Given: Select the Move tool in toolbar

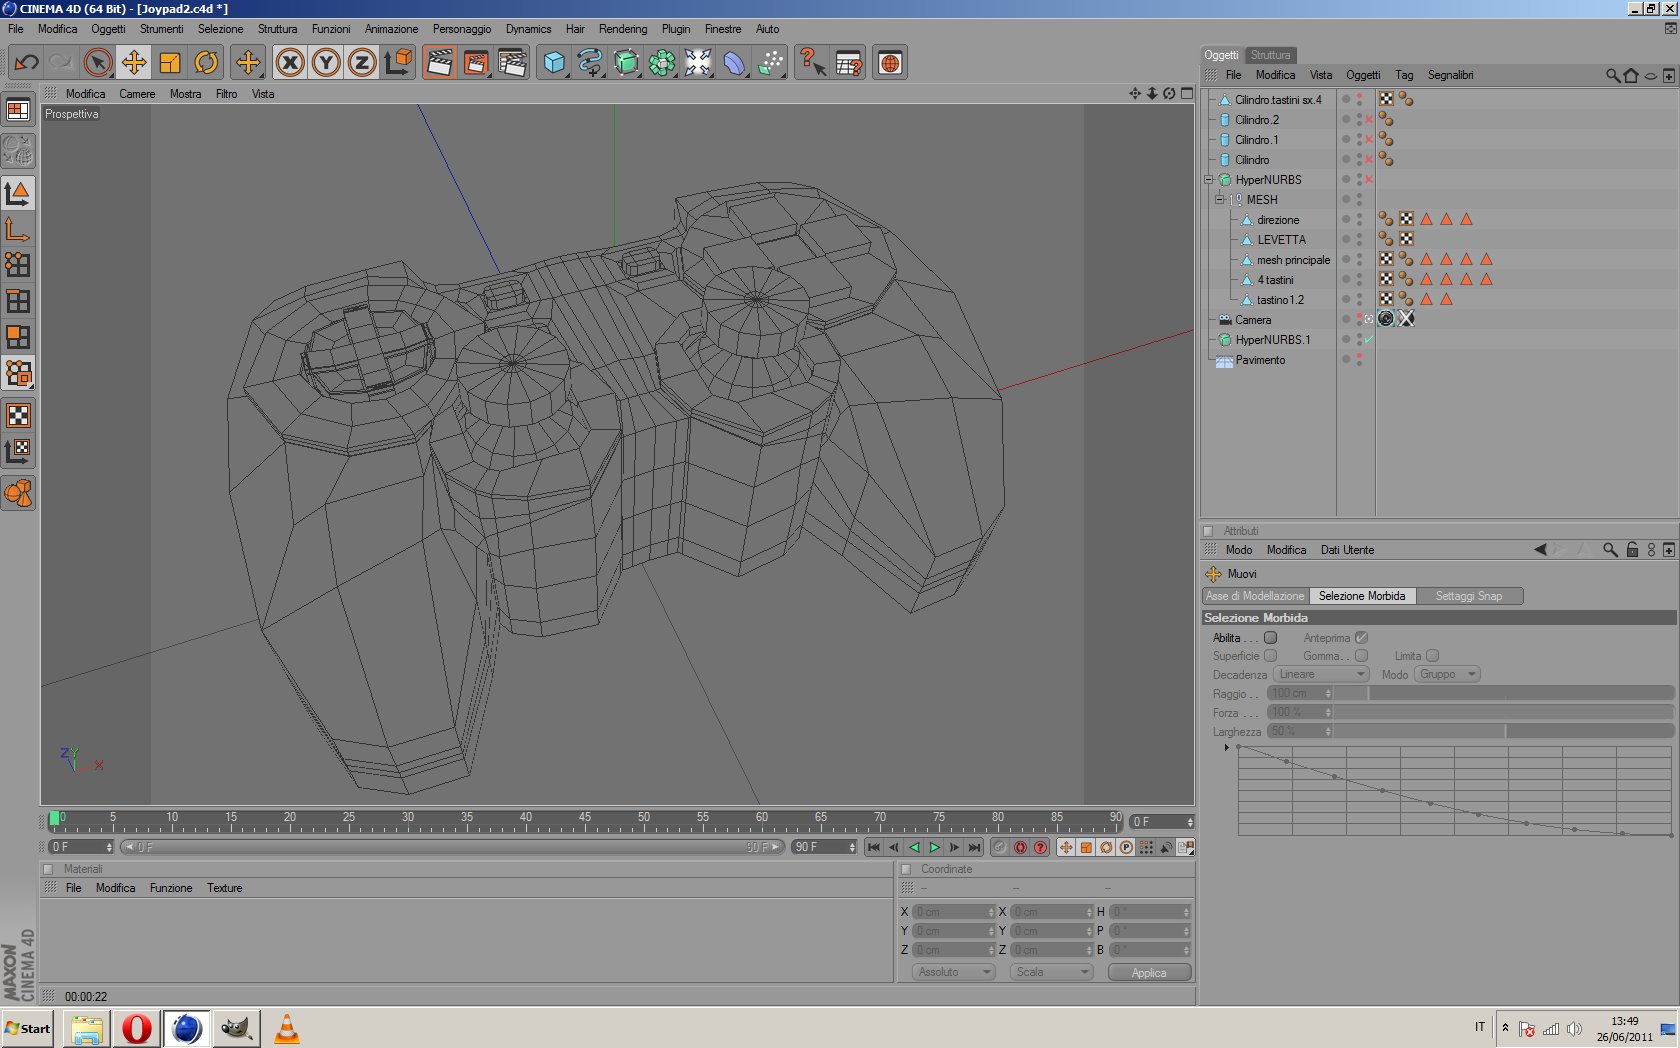Looking at the screenshot, I should pos(133,63).
